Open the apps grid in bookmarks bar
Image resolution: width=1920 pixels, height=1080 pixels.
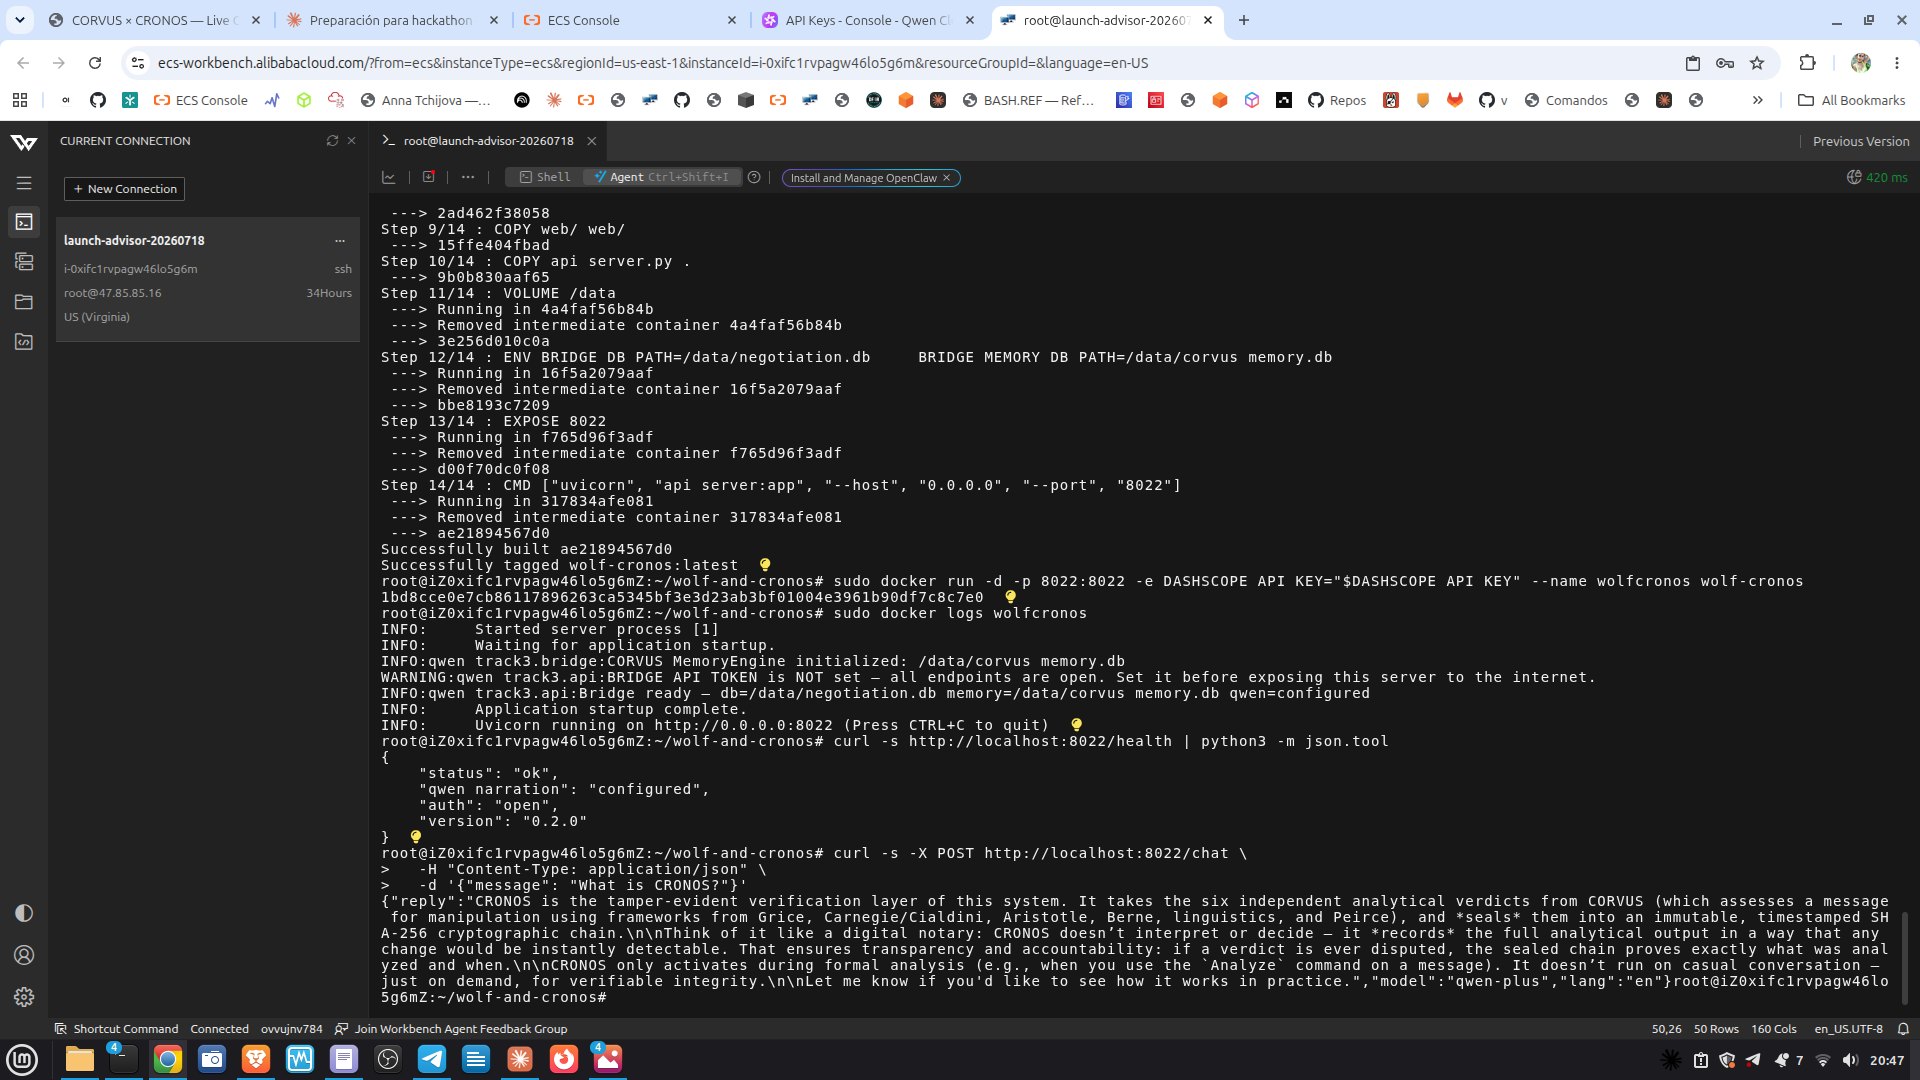tap(20, 100)
